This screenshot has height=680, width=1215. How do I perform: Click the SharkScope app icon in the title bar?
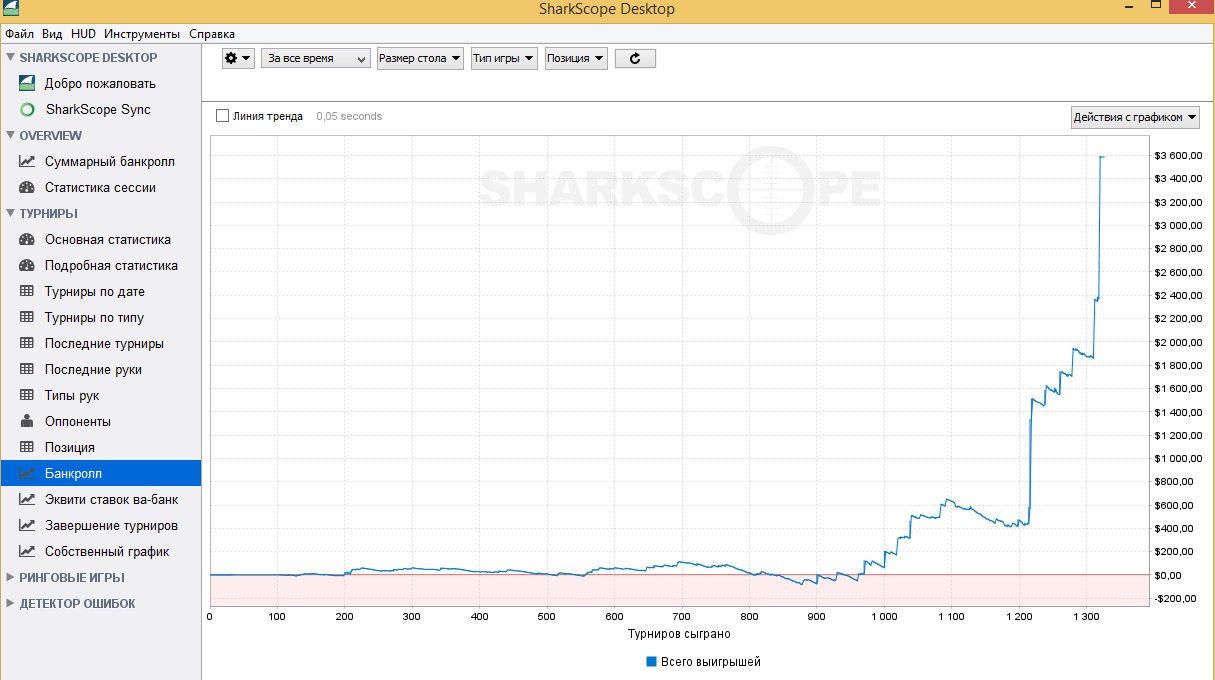(x=9, y=9)
